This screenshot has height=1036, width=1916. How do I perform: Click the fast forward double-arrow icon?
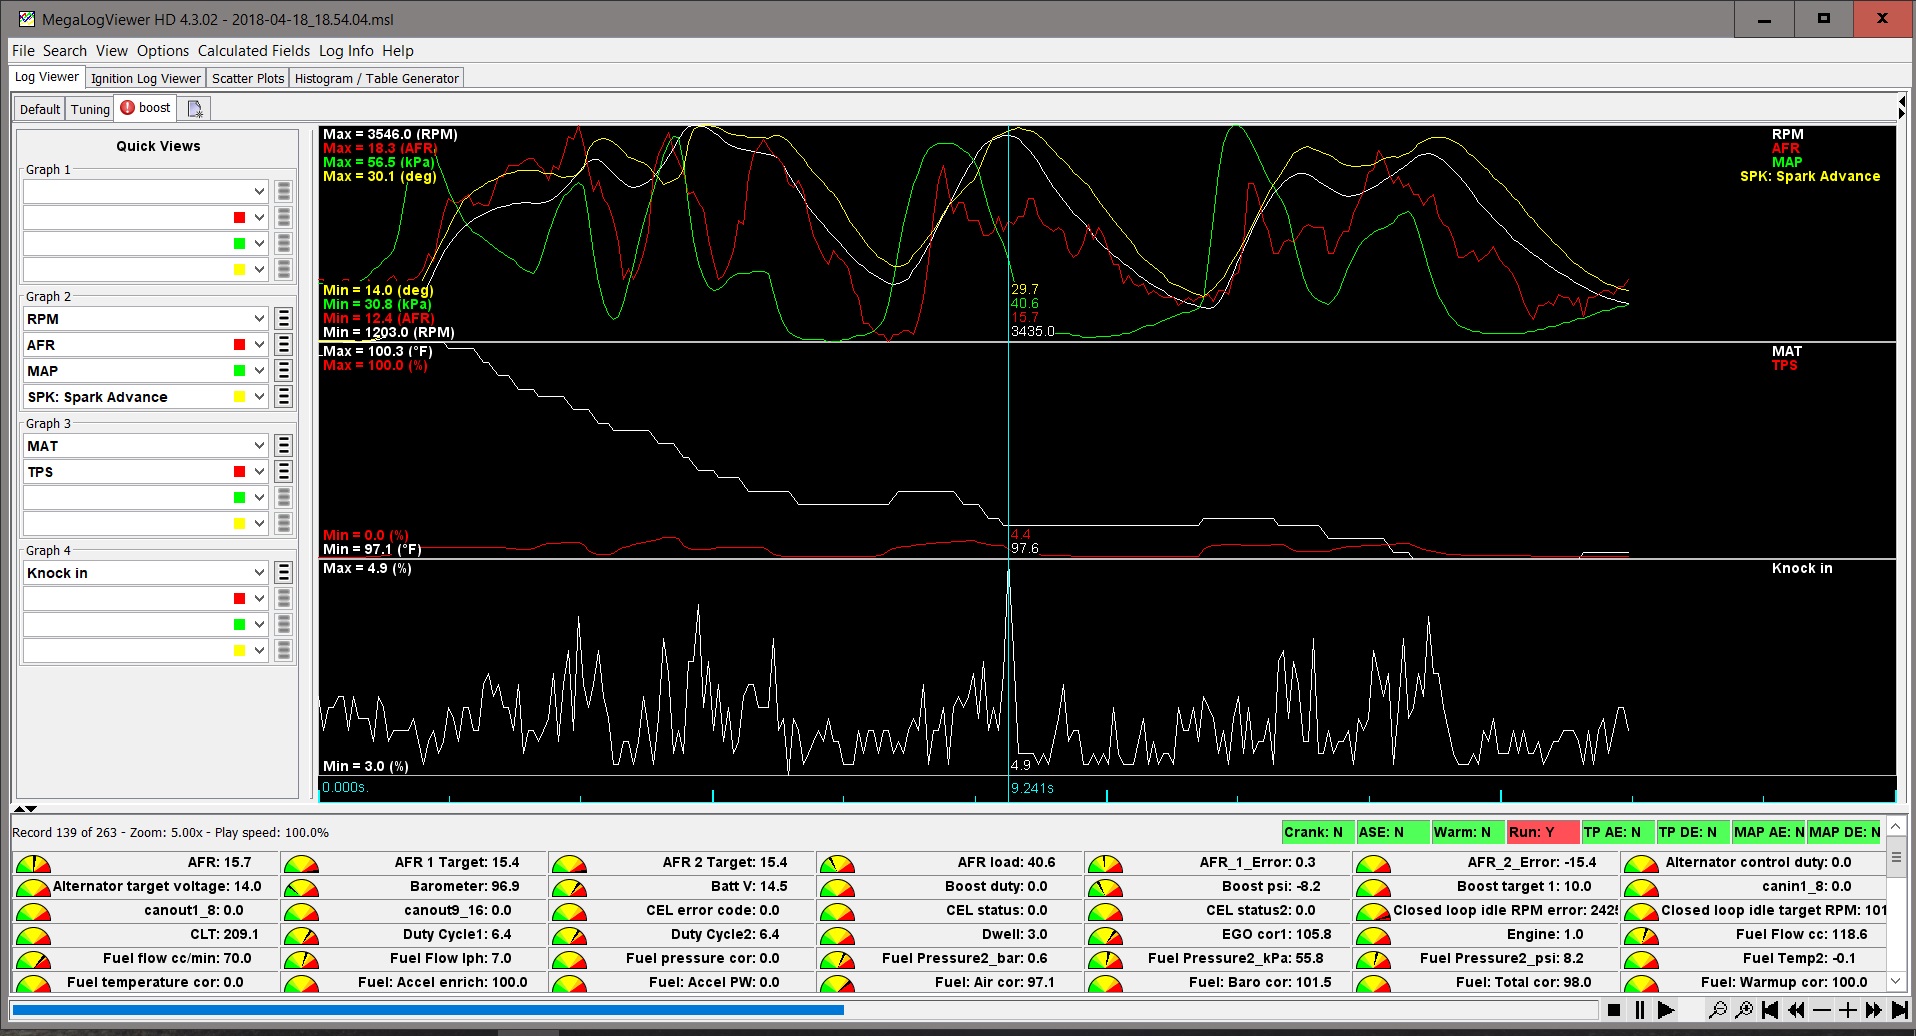[x=1874, y=1010]
